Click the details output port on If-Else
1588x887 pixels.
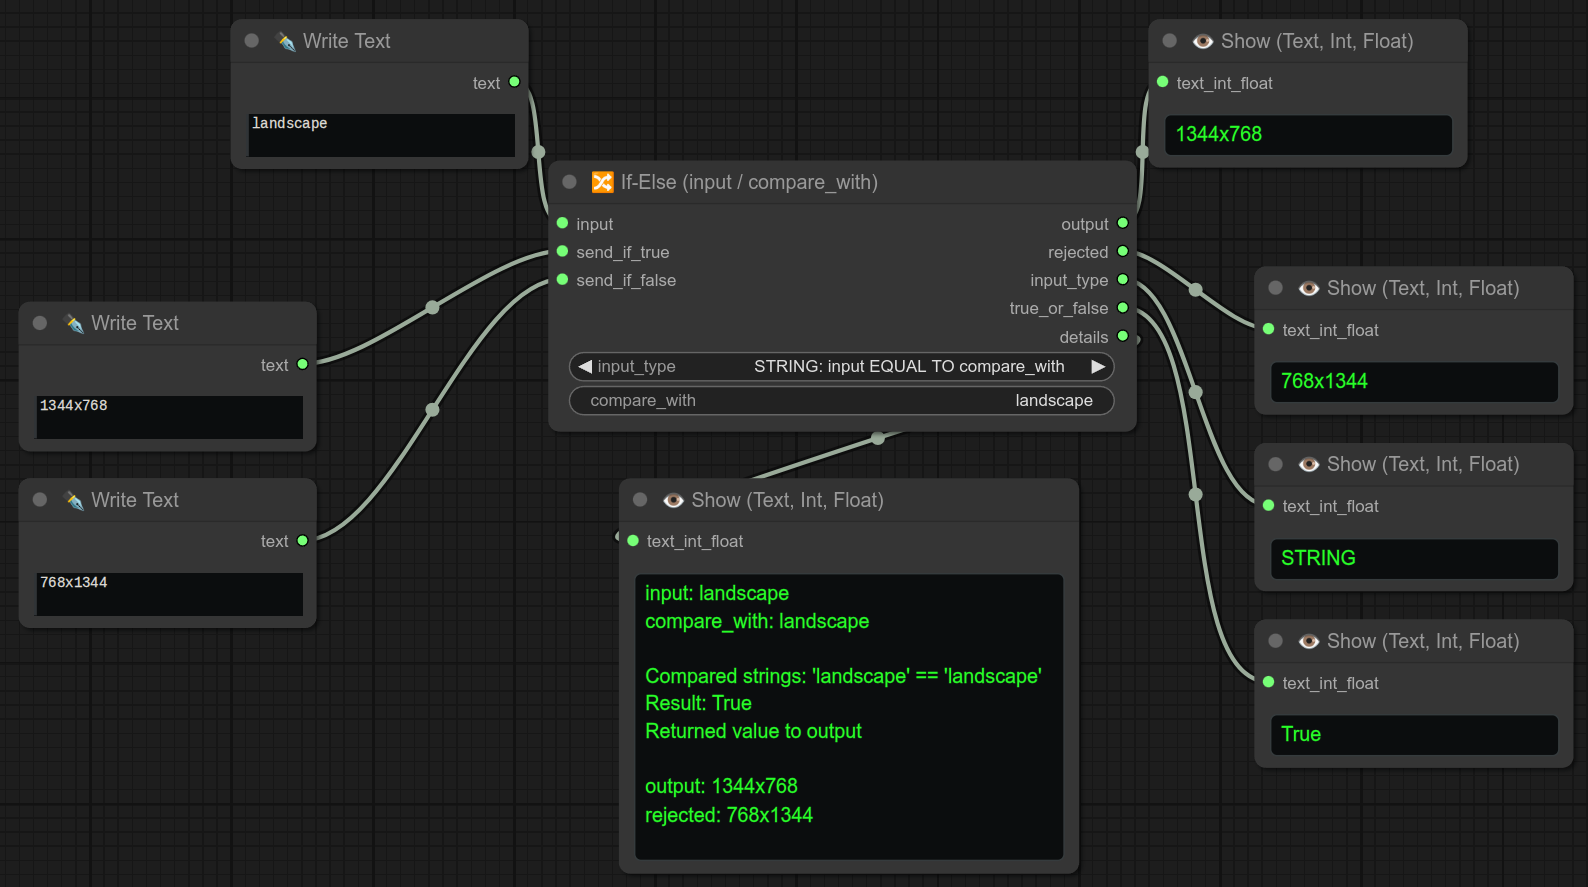pyautogui.click(x=1122, y=337)
